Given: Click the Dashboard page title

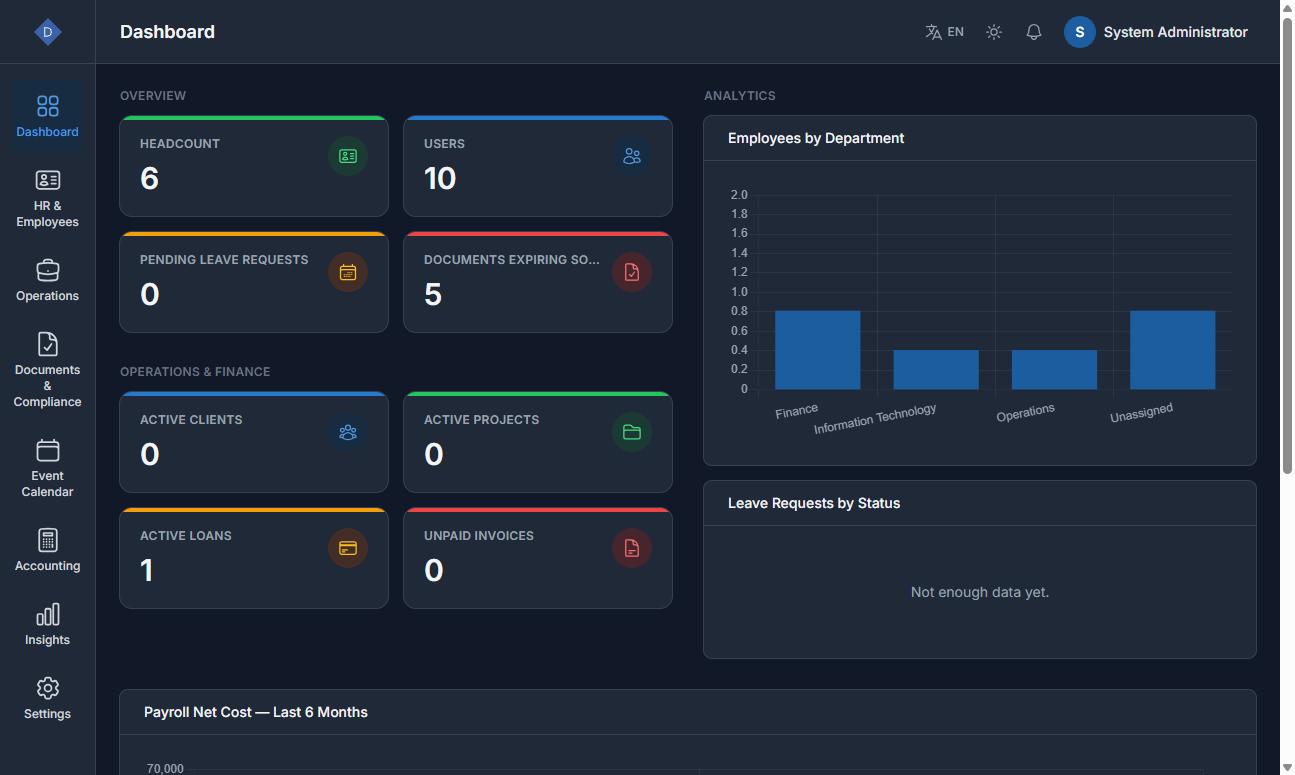Looking at the screenshot, I should point(167,32).
